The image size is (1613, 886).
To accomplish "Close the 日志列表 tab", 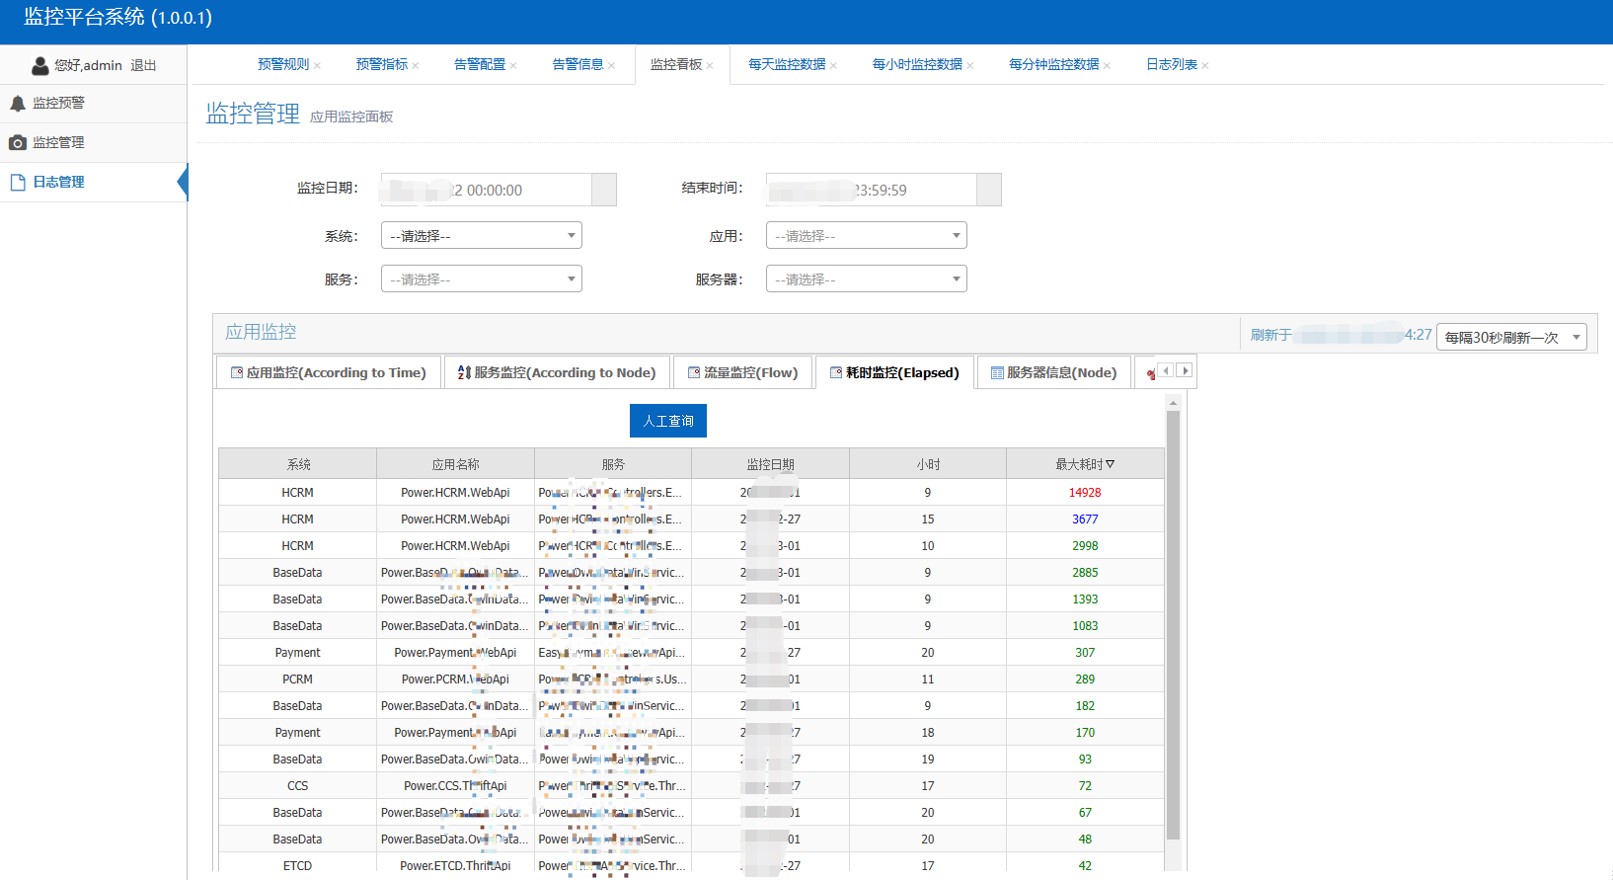I will (1205, 66).
